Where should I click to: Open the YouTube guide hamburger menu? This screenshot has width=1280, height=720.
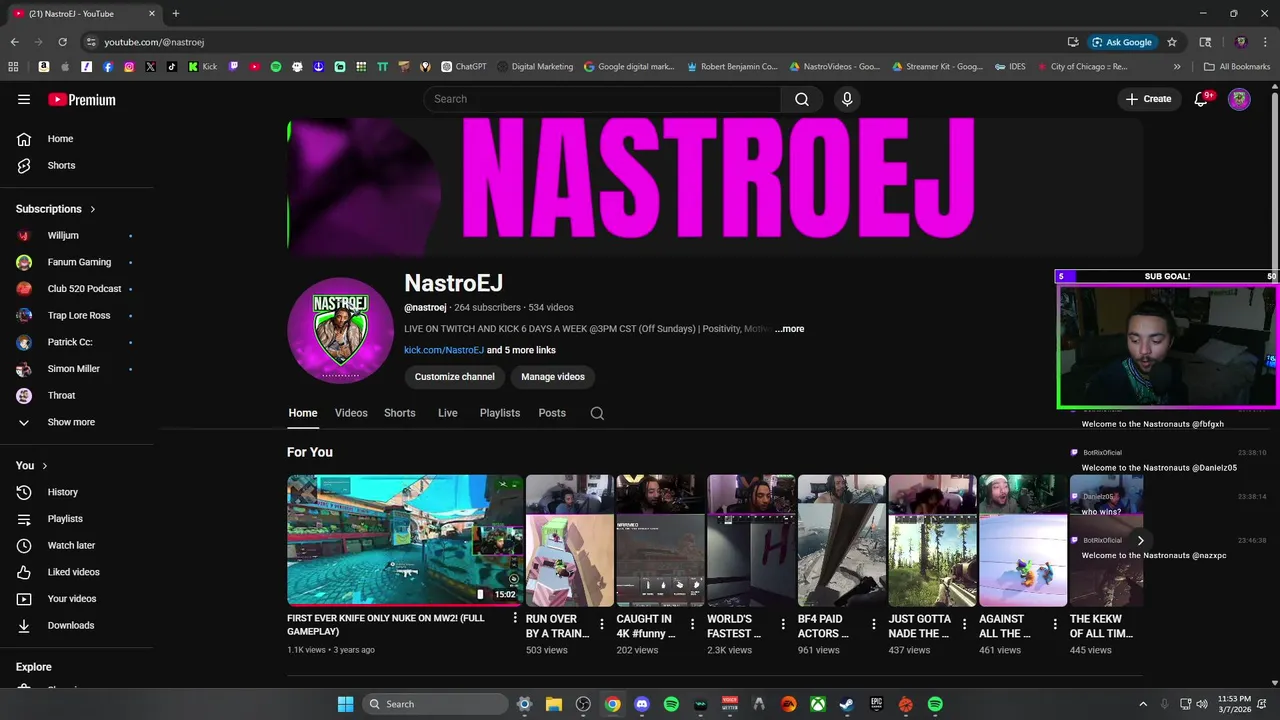24,99
